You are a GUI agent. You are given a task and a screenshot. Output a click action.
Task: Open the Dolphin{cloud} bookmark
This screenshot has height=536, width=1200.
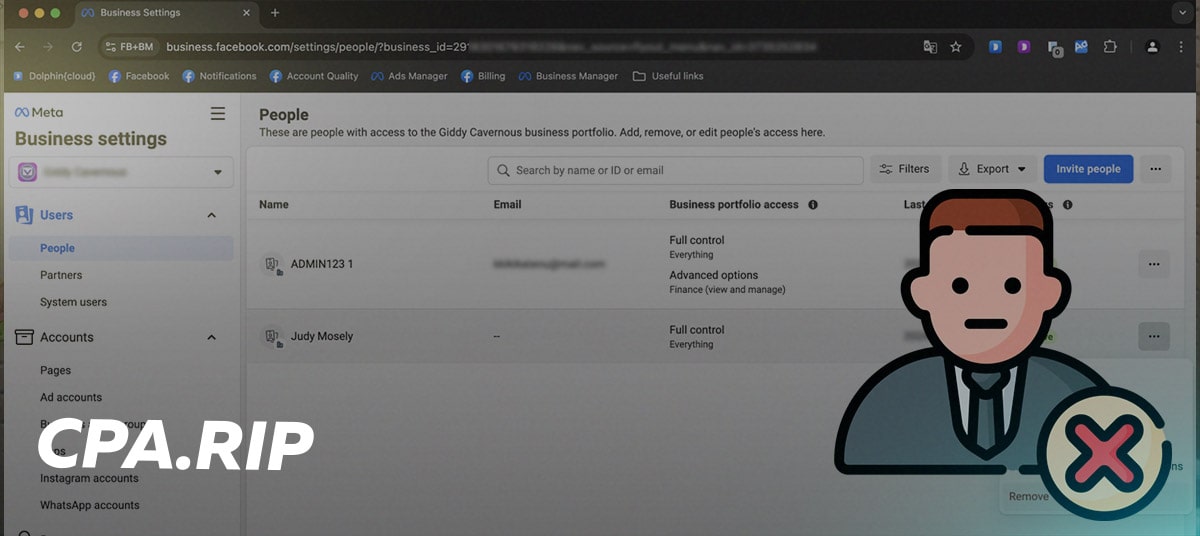coord(54,76)
